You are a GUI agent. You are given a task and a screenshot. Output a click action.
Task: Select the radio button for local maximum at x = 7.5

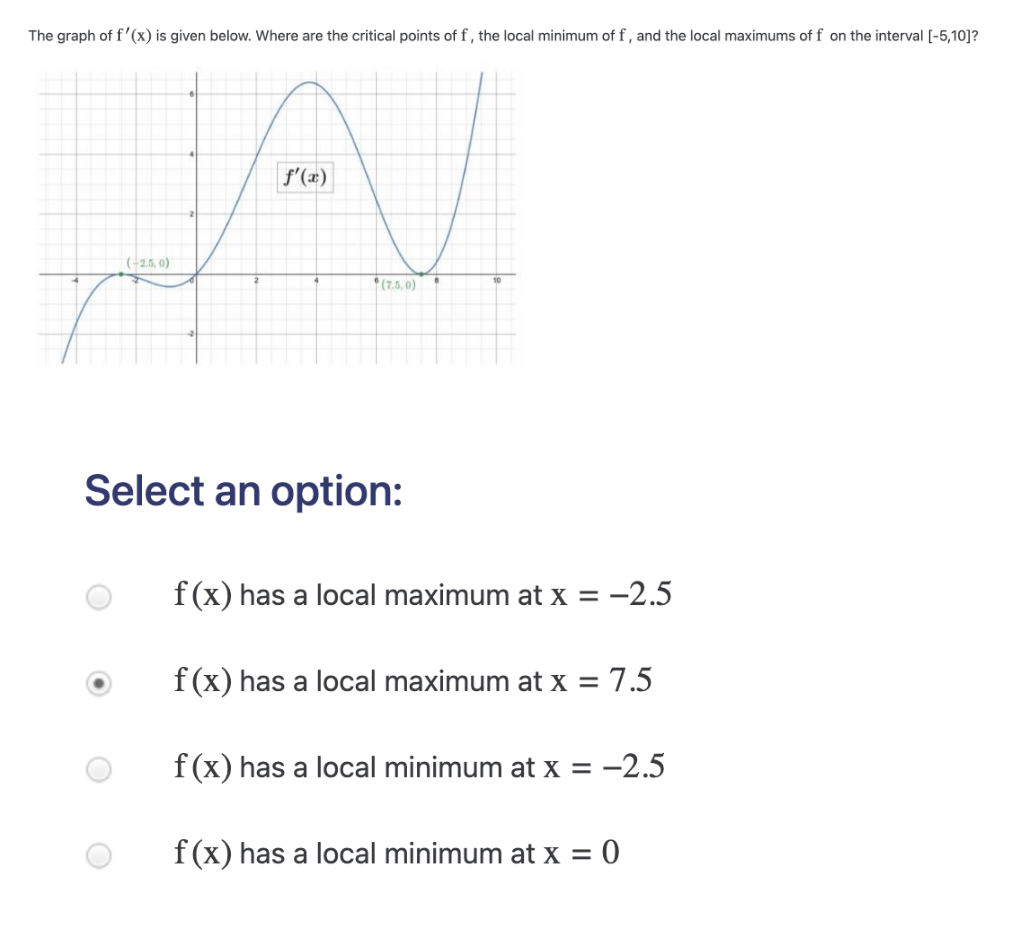(99, 683)
